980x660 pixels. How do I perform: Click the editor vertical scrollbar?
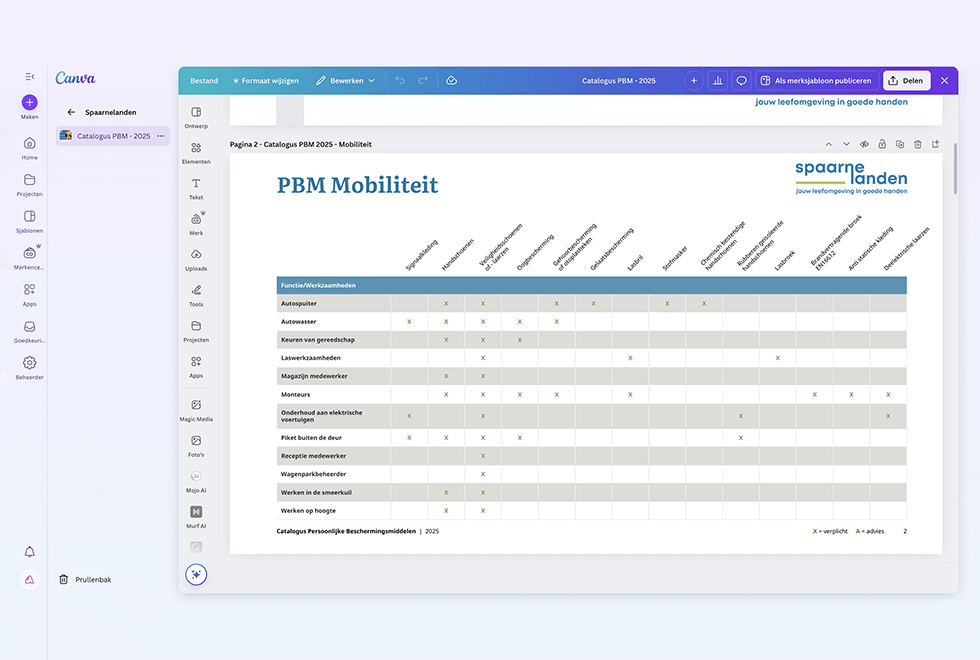[x=954, y=169]
